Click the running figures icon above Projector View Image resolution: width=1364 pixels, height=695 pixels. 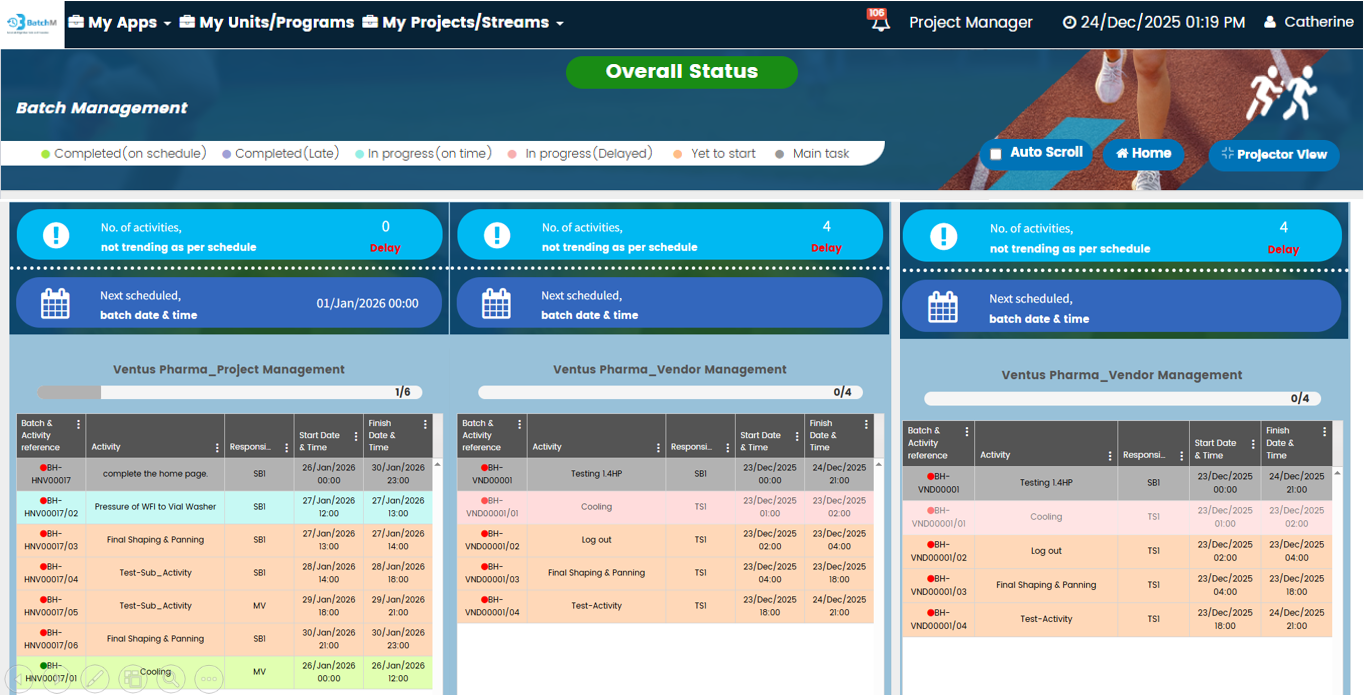click(1281, 93)
